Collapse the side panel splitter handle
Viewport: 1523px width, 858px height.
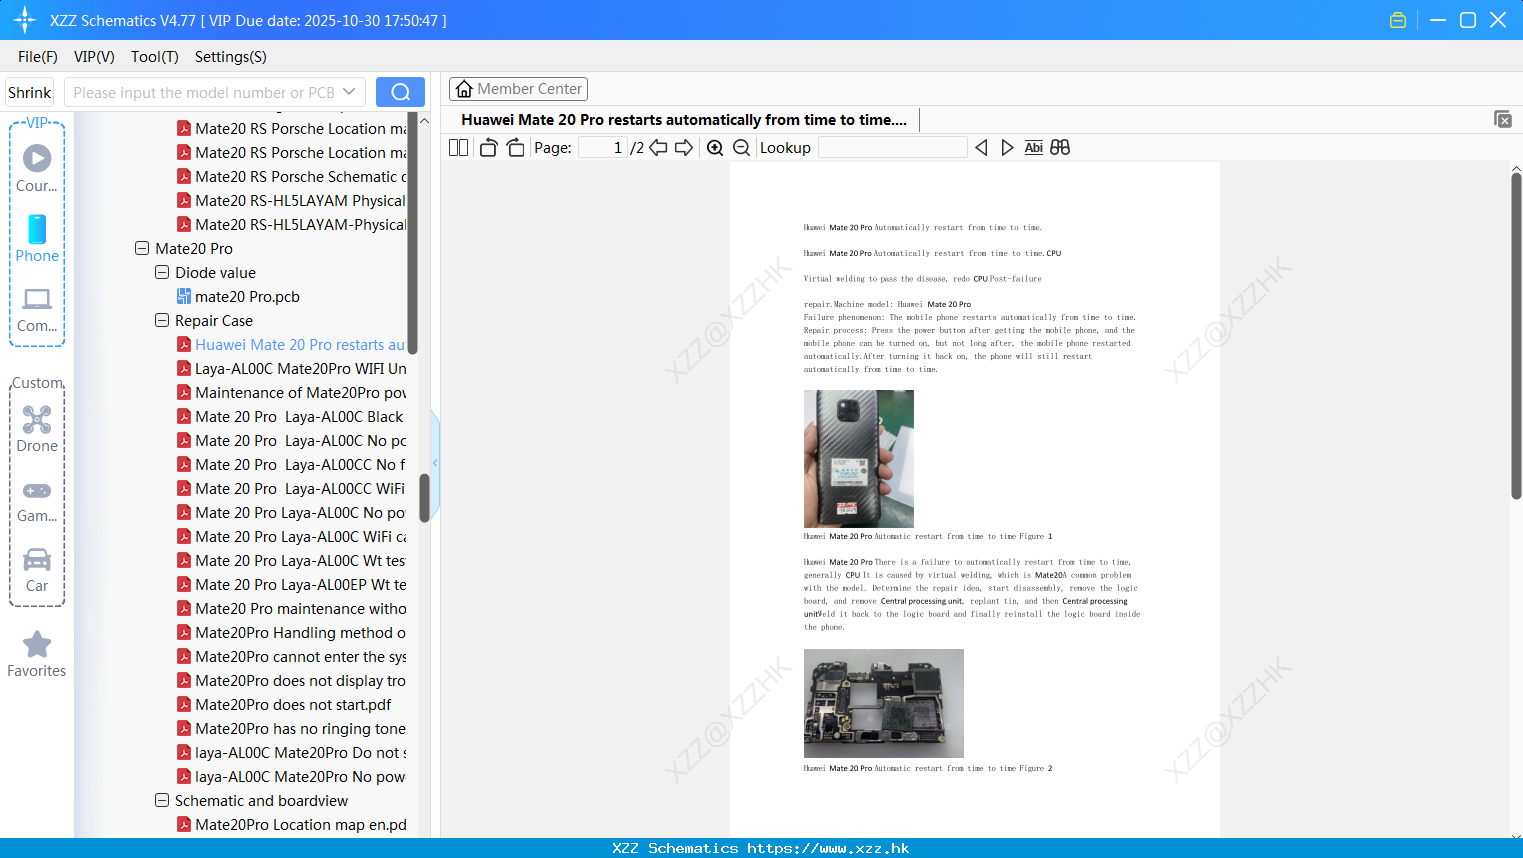click(x=435, y=463)
